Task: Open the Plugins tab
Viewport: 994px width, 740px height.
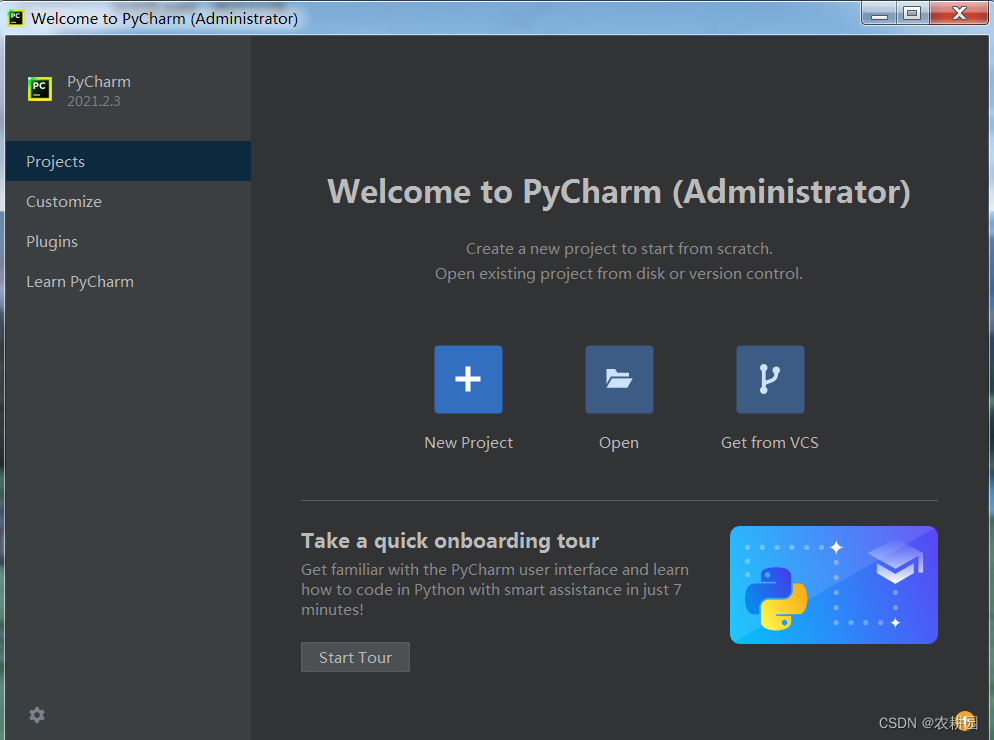Action: point(128,242)
